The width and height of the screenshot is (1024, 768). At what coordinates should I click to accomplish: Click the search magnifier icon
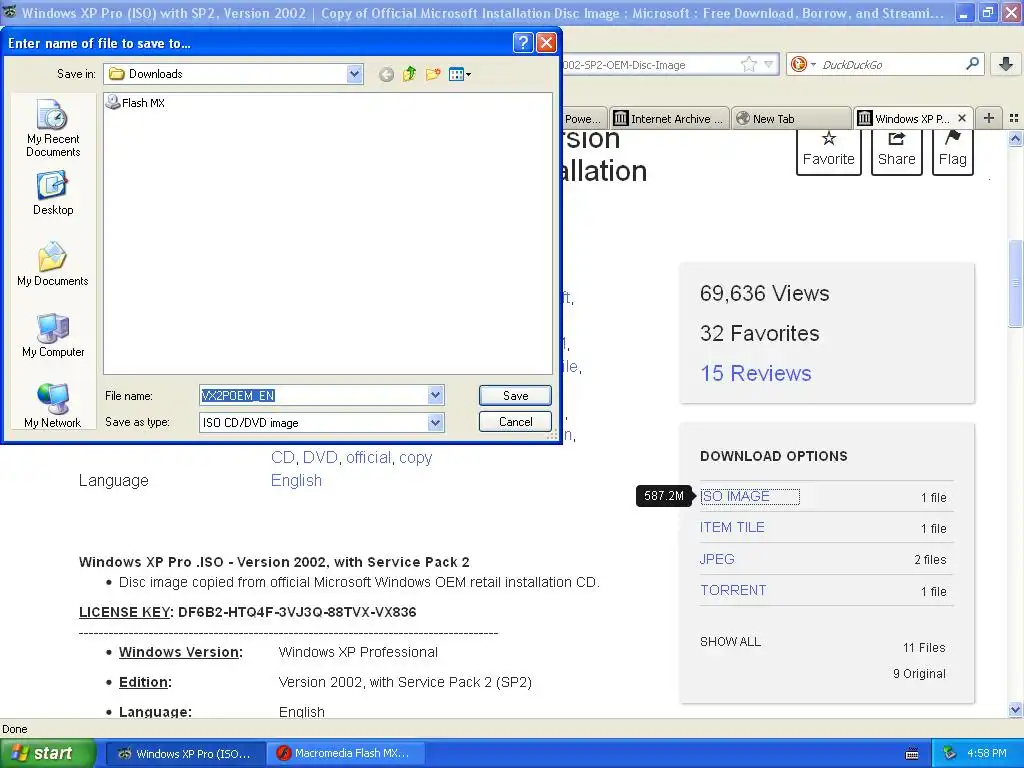point(972,64)
